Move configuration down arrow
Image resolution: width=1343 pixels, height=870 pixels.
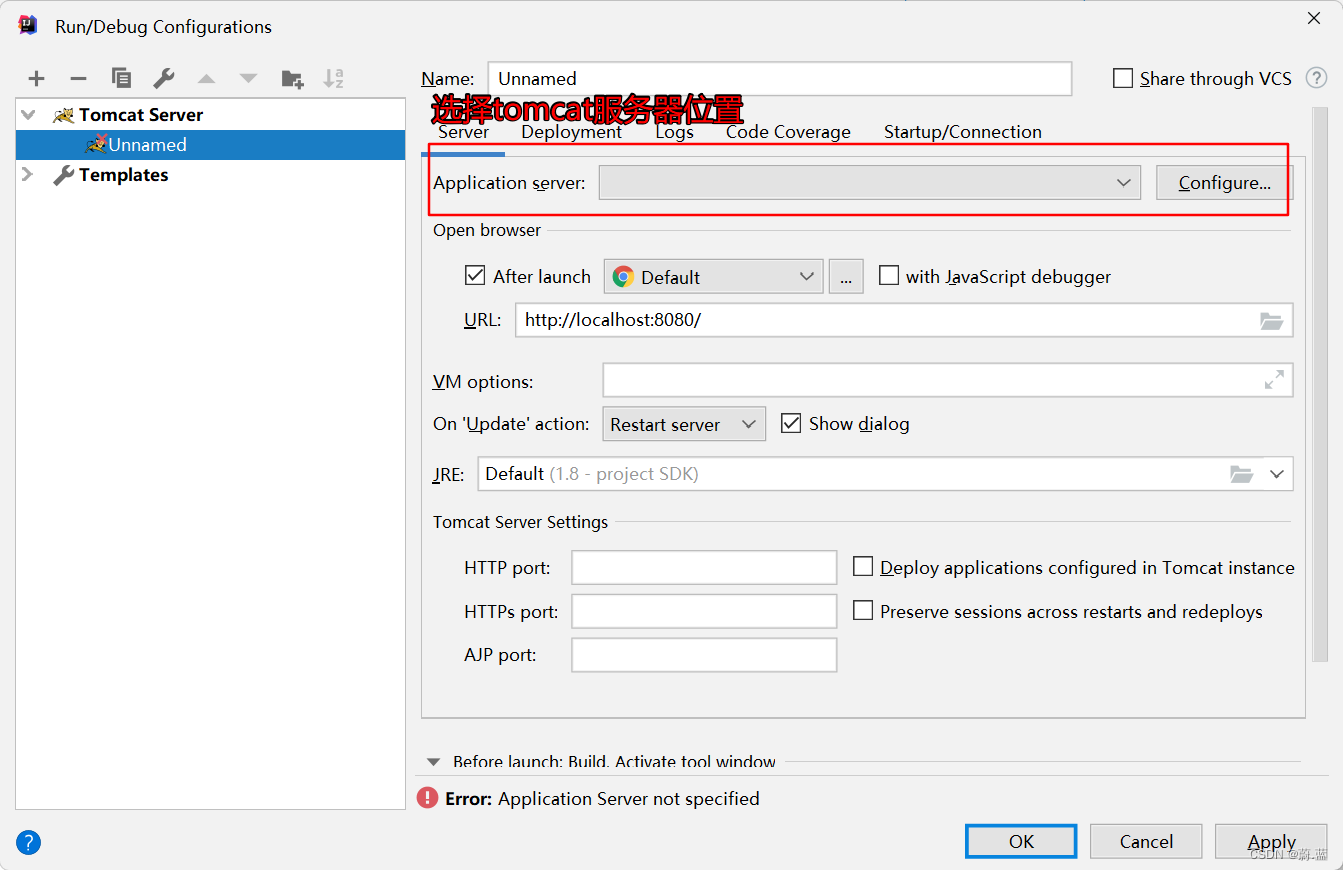(x=248, y=79)
